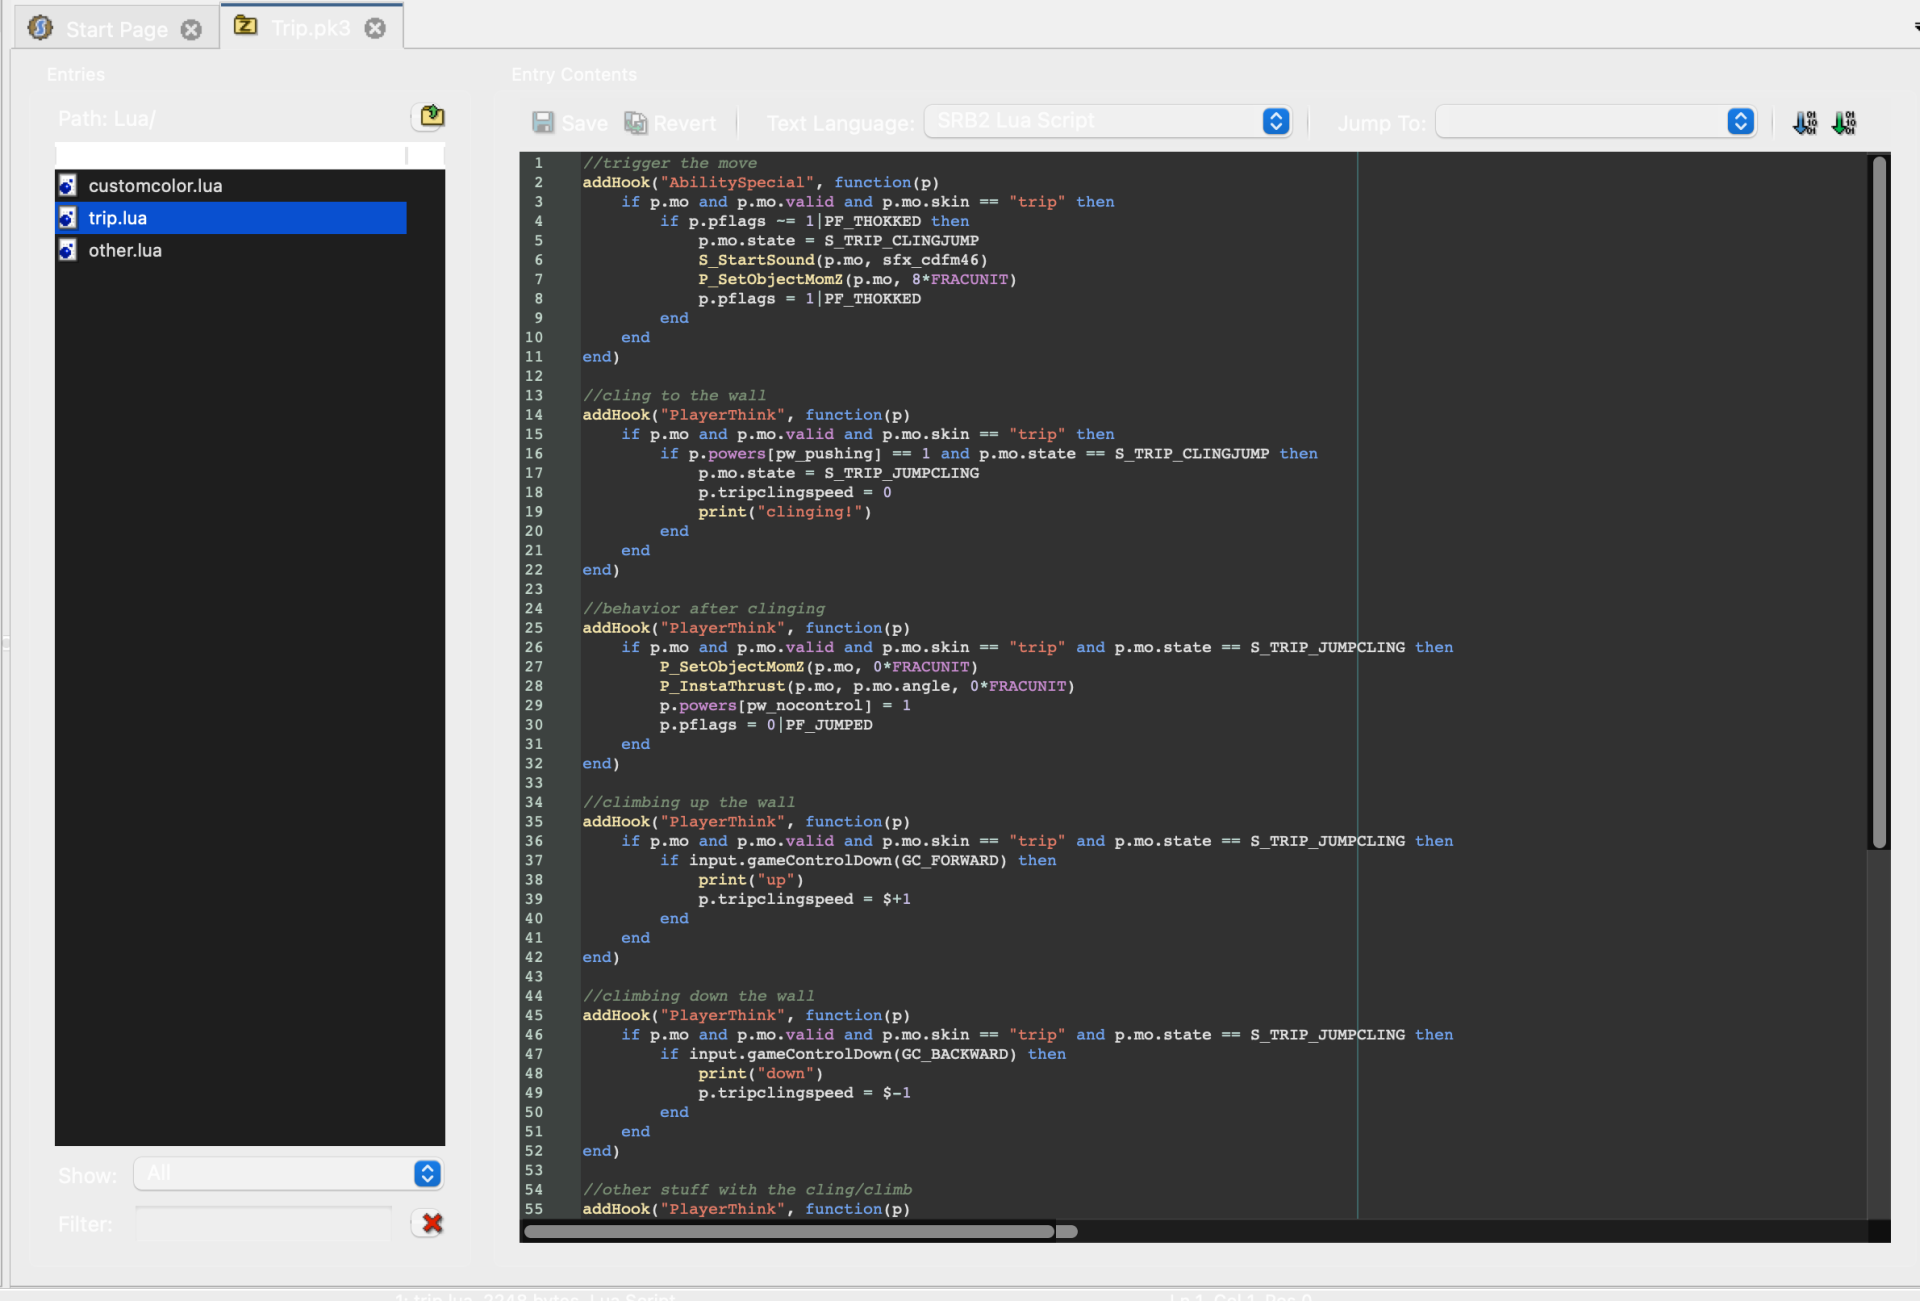Viewport: 1920px width, 1301px height.
Task: Click the Revert button label
Action: pyautogui.click(x=684, y=123)
